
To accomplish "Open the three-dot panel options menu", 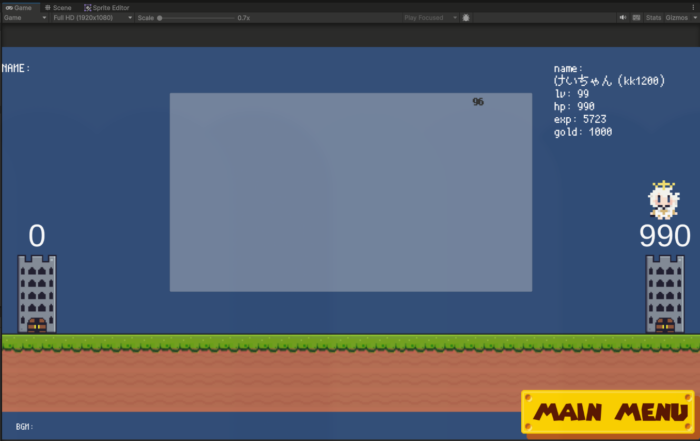I will click(x=694, y=7).
